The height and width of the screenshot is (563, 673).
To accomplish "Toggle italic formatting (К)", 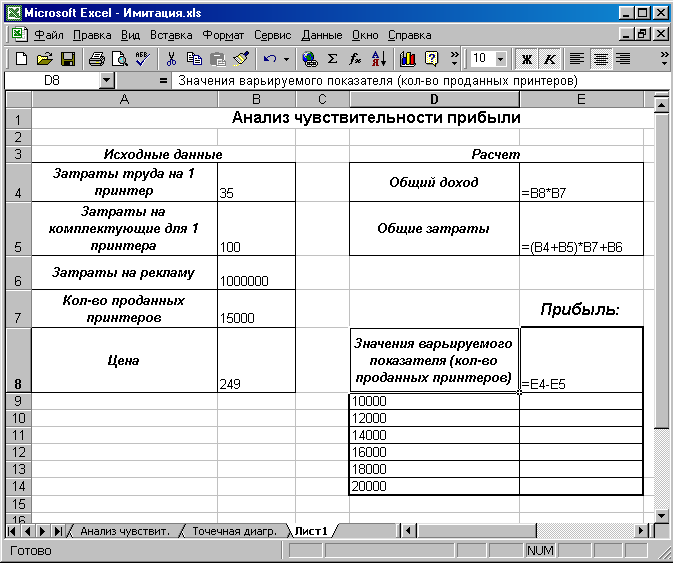I will pyautogui.click(x=550, y=59).
